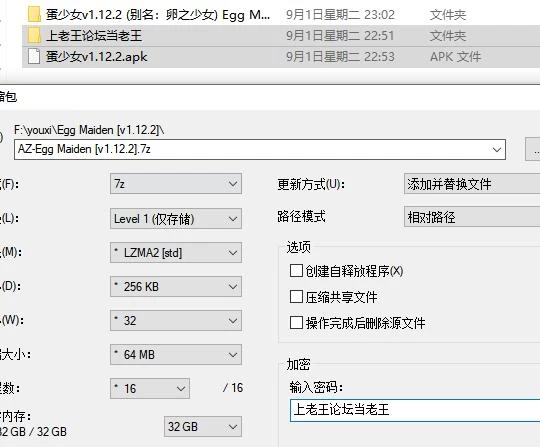Click the date 9月1日星期二 22:51
Viewport: 540px width, 447px height.
340,35
